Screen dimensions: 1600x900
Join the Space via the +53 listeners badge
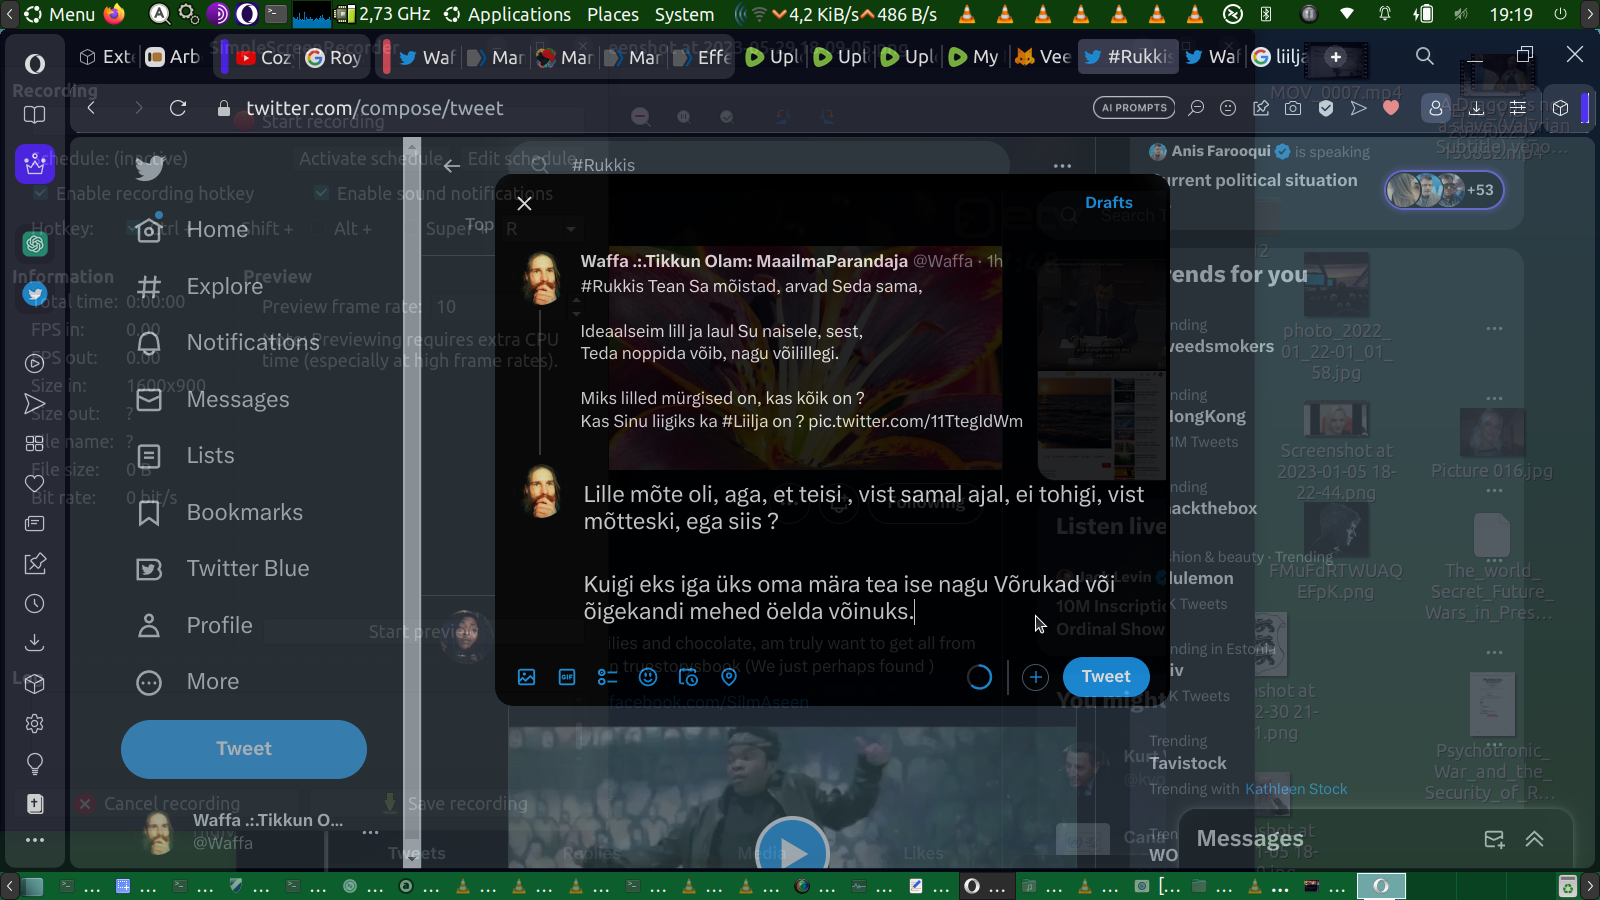click(x=1444, y=190)
